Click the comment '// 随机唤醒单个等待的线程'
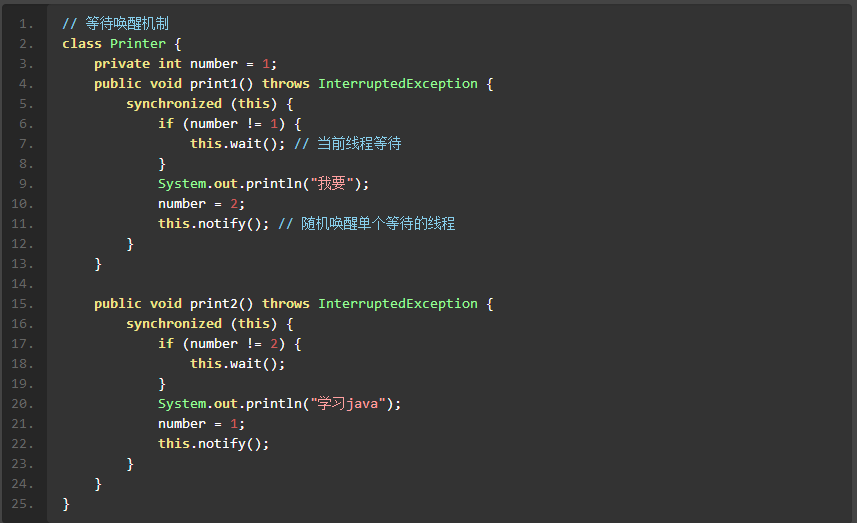Screen dimensions: 857x523 point(367,224)
